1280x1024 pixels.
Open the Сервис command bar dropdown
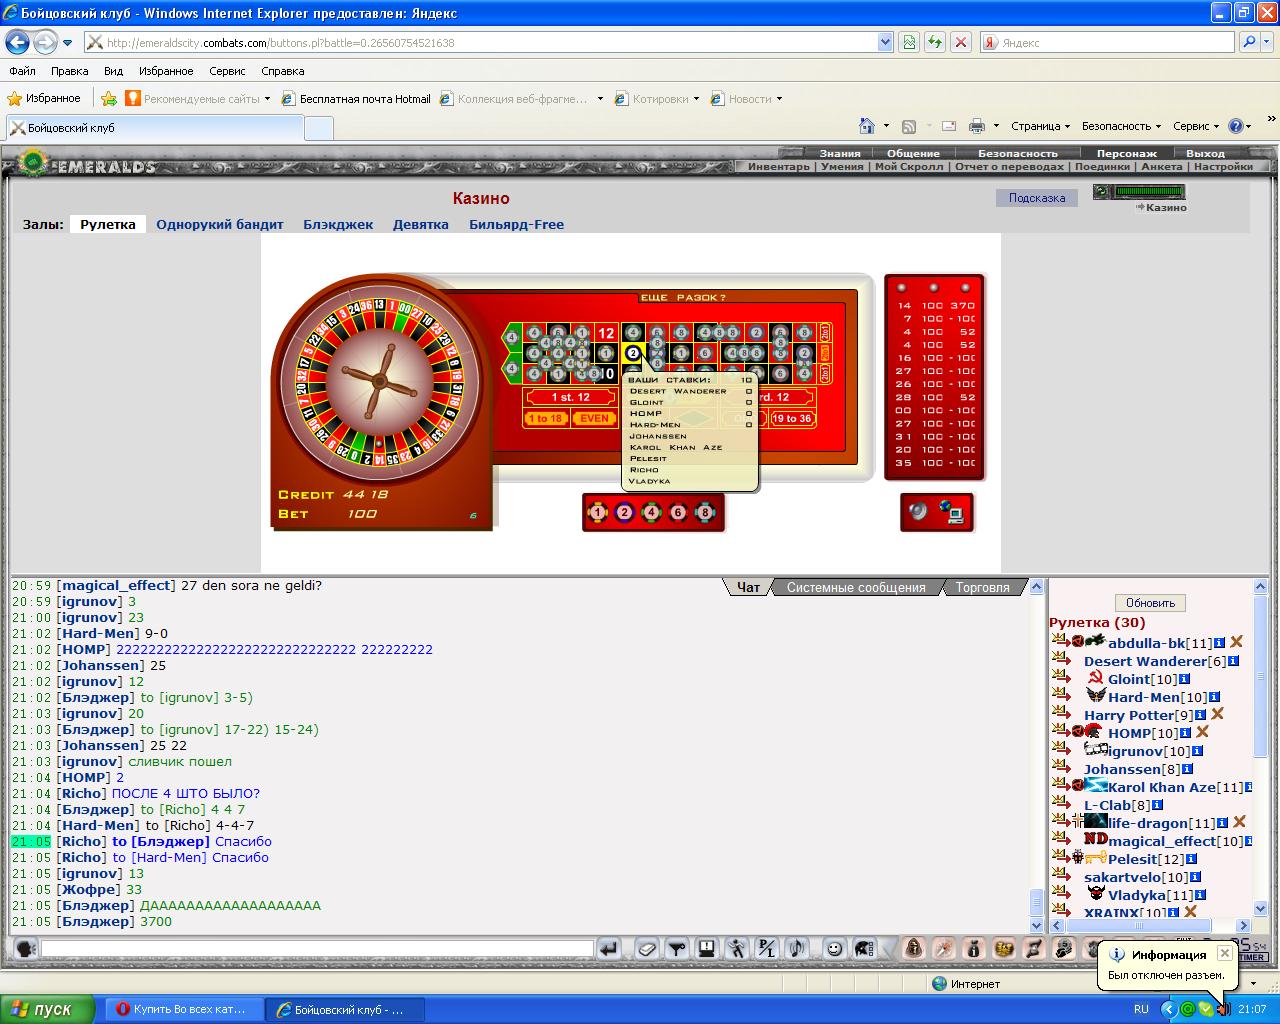1196,126
